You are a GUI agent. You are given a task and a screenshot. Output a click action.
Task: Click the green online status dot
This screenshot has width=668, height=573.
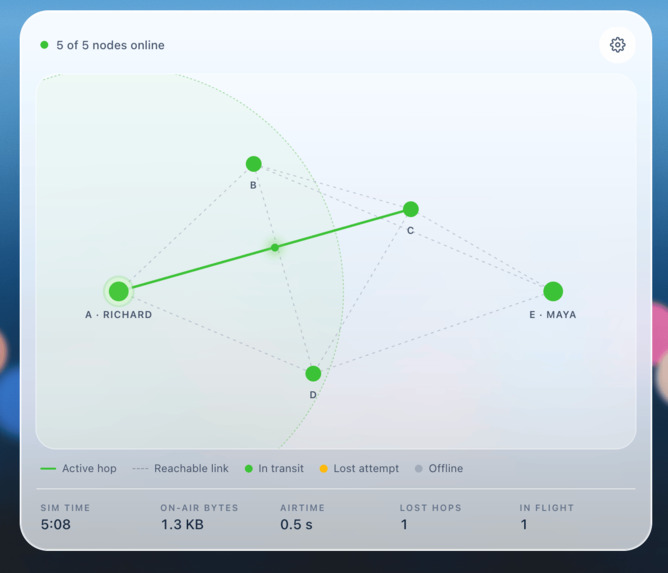44,45
